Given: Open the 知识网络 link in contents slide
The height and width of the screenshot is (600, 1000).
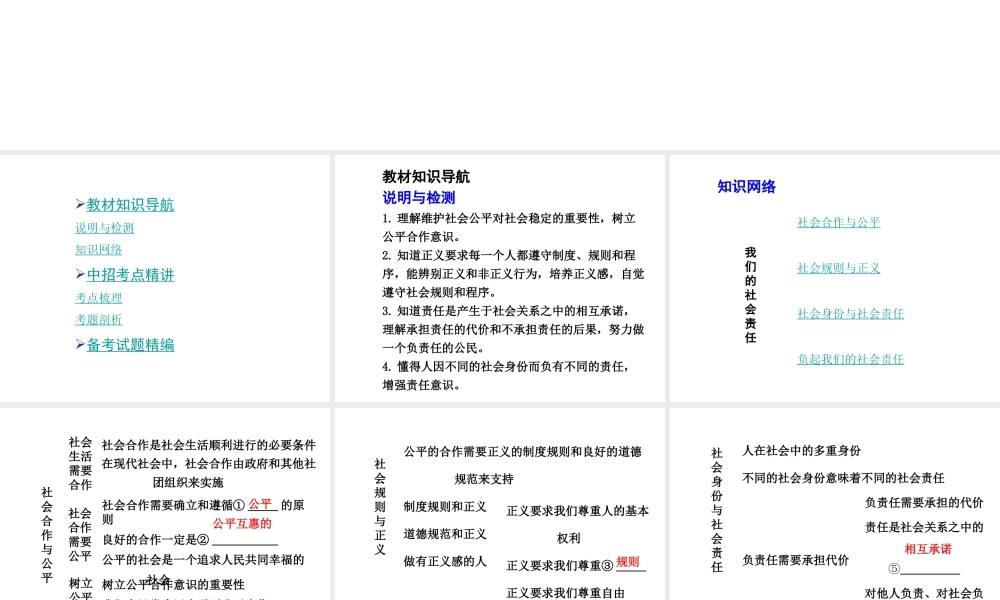Looking at the screenshot, I should pos(99,249).
